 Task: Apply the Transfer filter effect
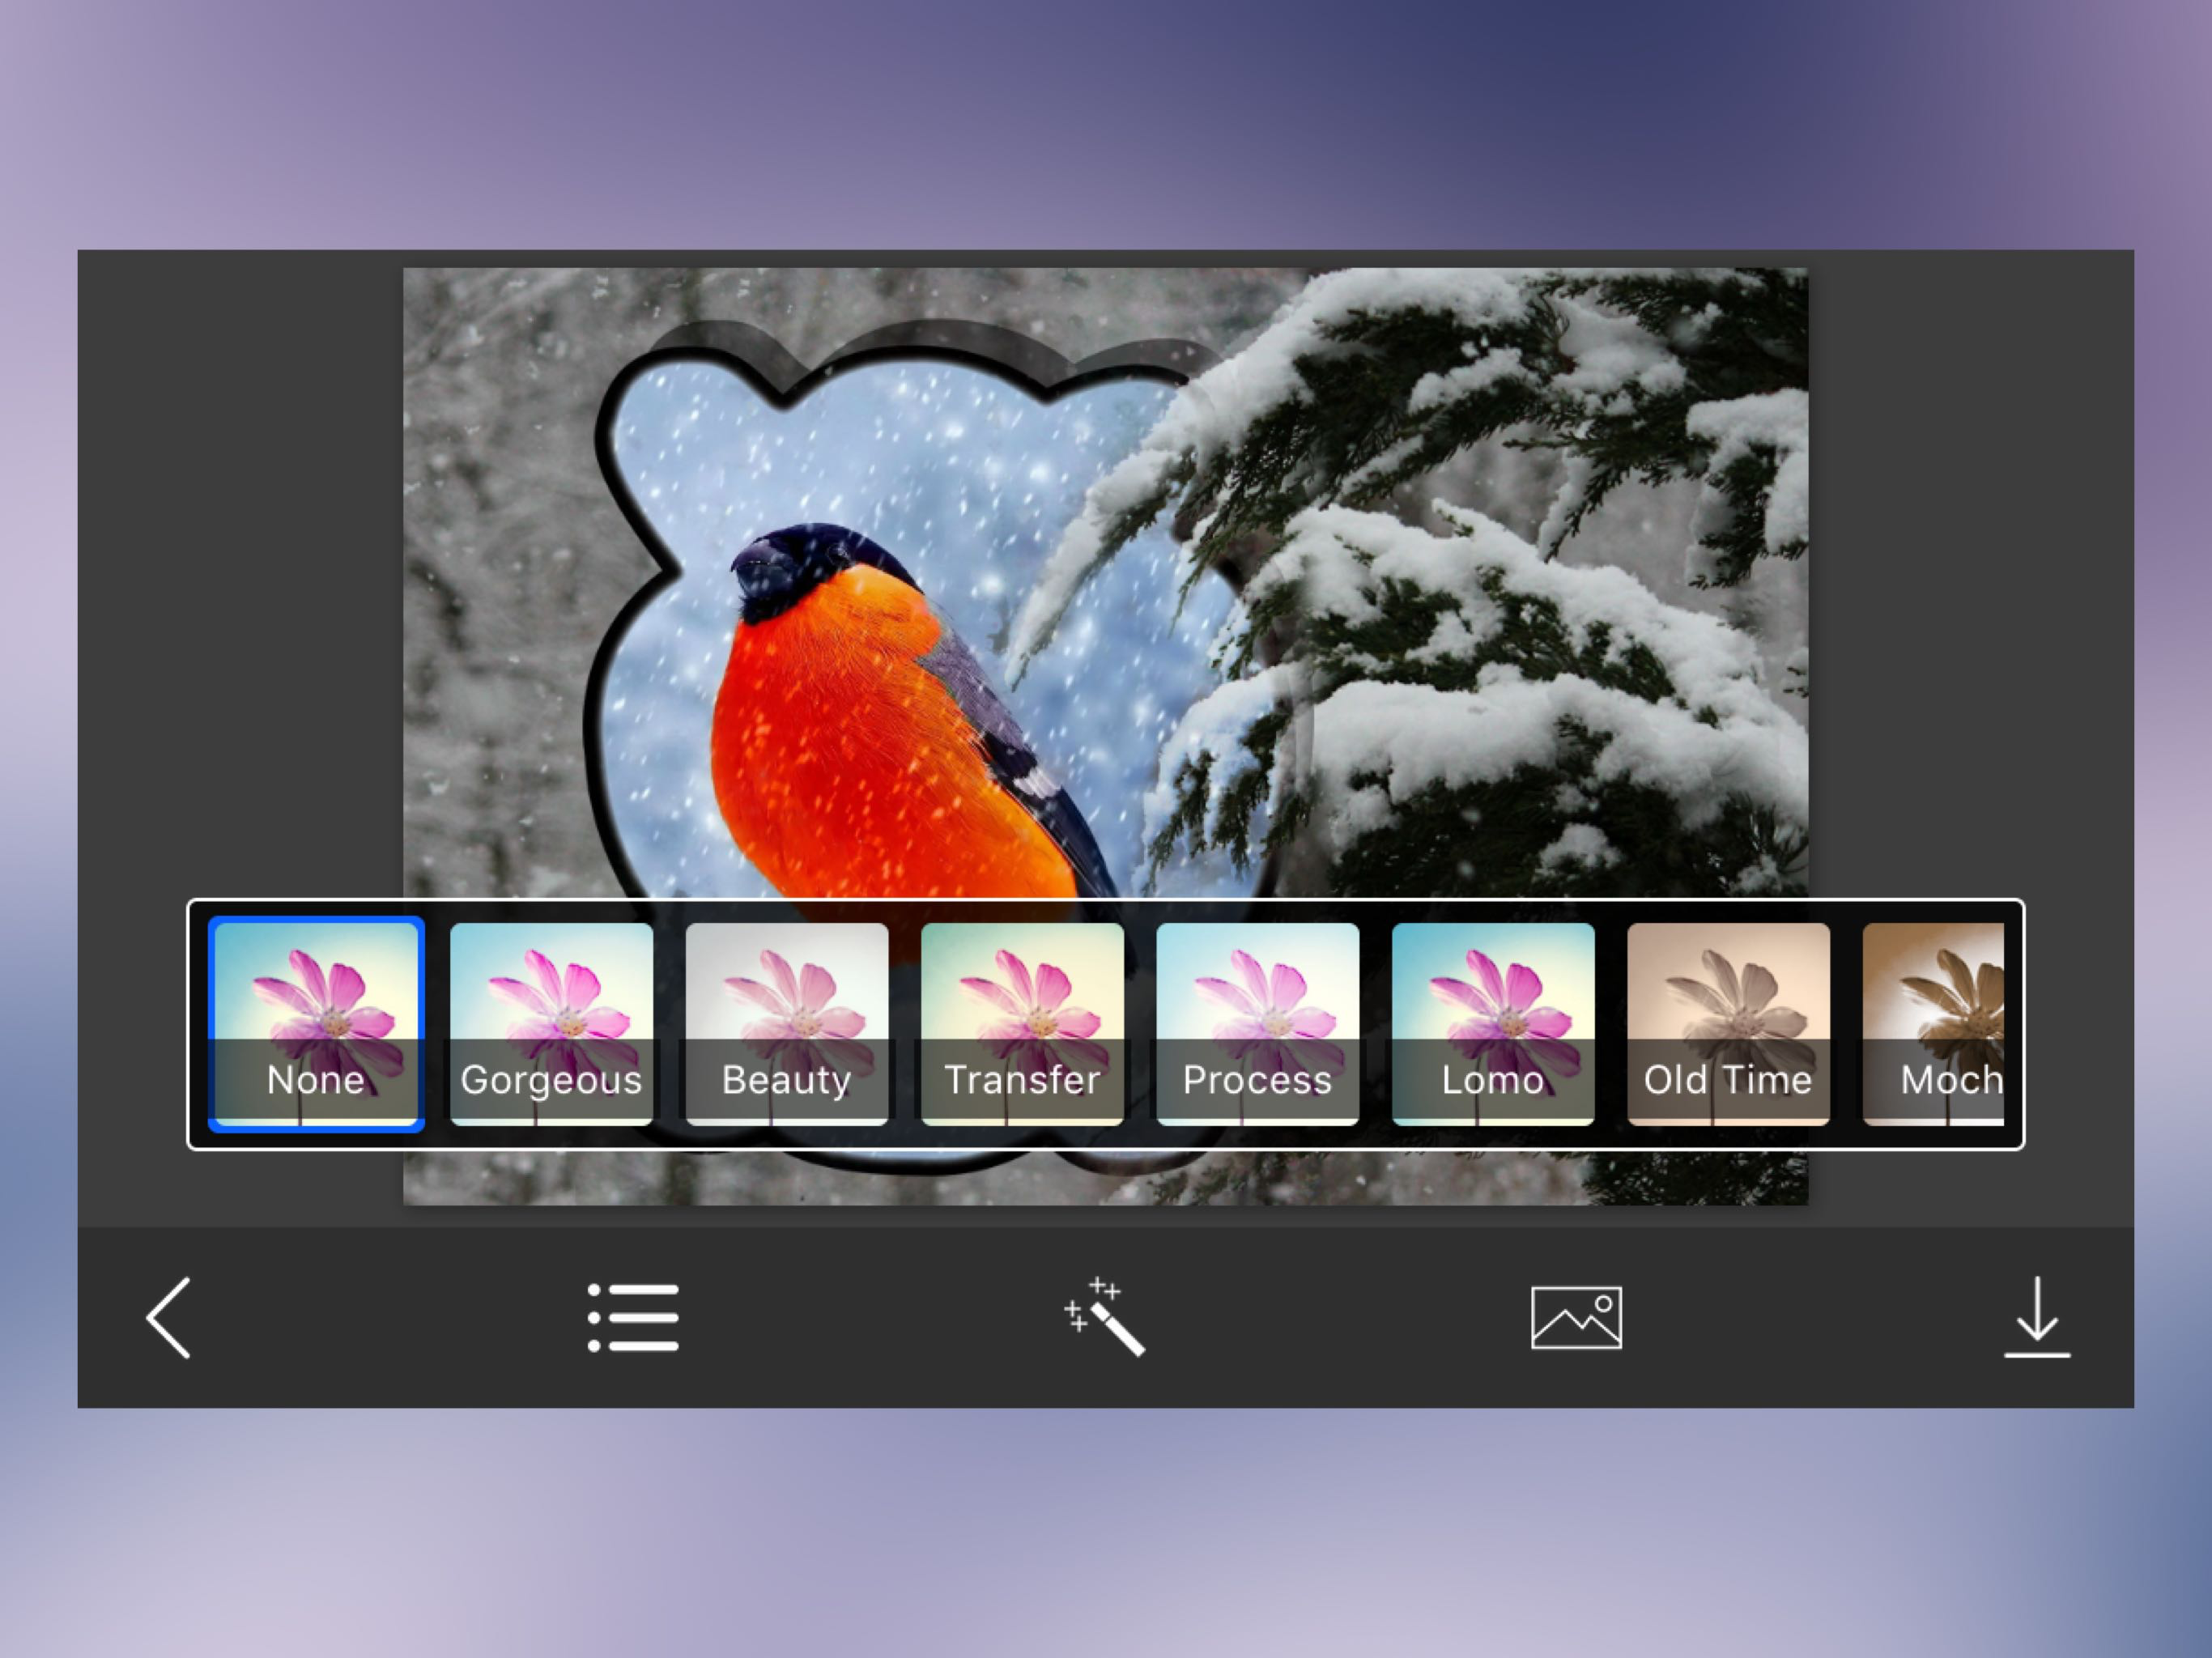click(1022, 1024)
